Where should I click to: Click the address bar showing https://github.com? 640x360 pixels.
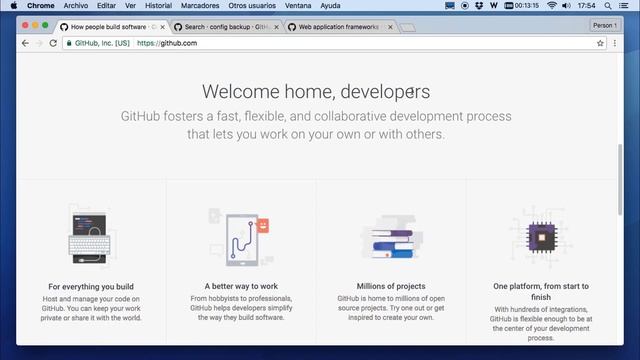coord(333,43)
